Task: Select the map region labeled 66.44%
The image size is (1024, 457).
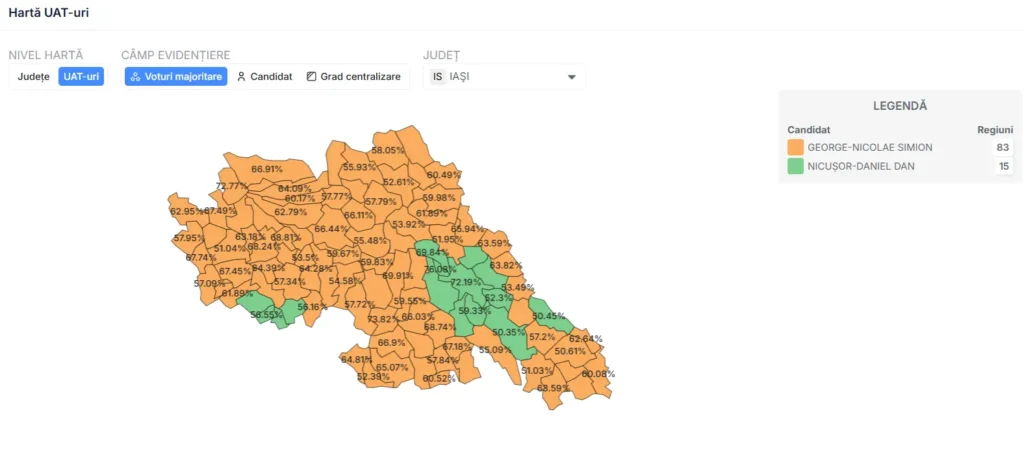Action: tap(330, 229)
